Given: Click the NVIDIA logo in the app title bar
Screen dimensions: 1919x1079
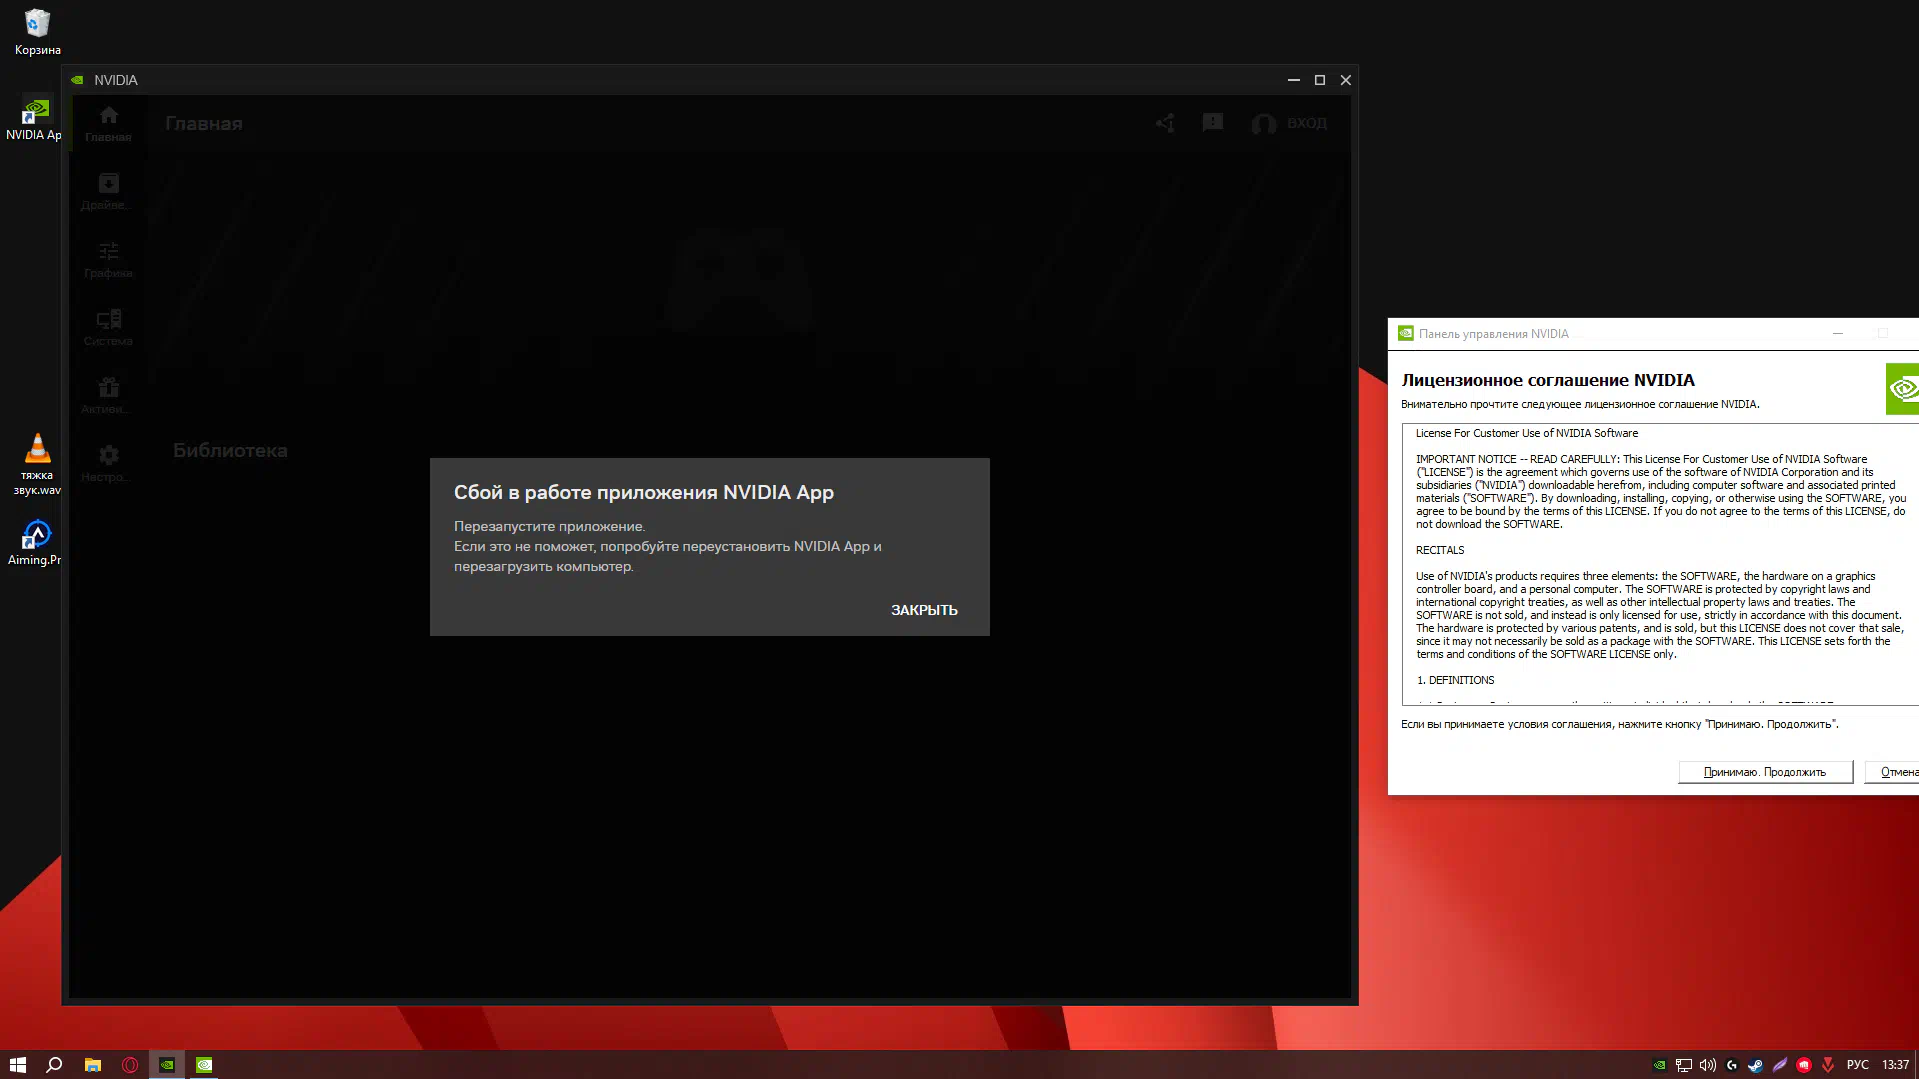Looking at the screenshot, I should point(78,80).
